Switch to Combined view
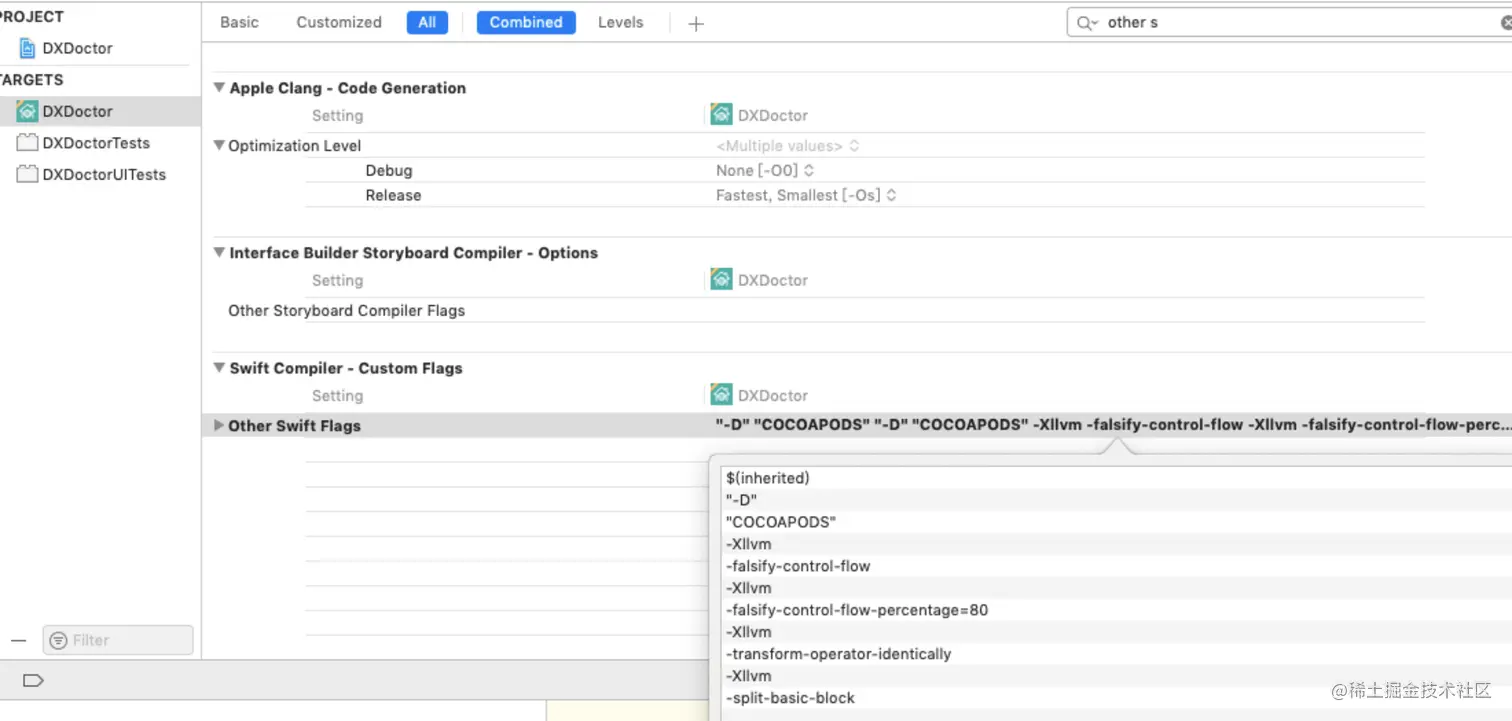Viewport: 1512px width, 721px height. click(x=526, y=22)
